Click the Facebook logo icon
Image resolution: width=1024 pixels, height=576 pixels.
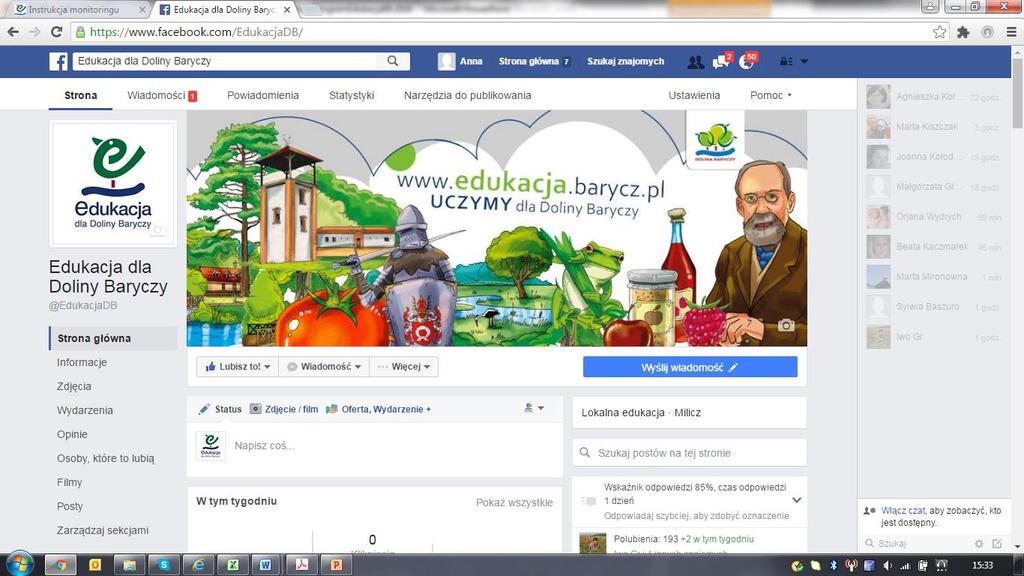(58, 61)
